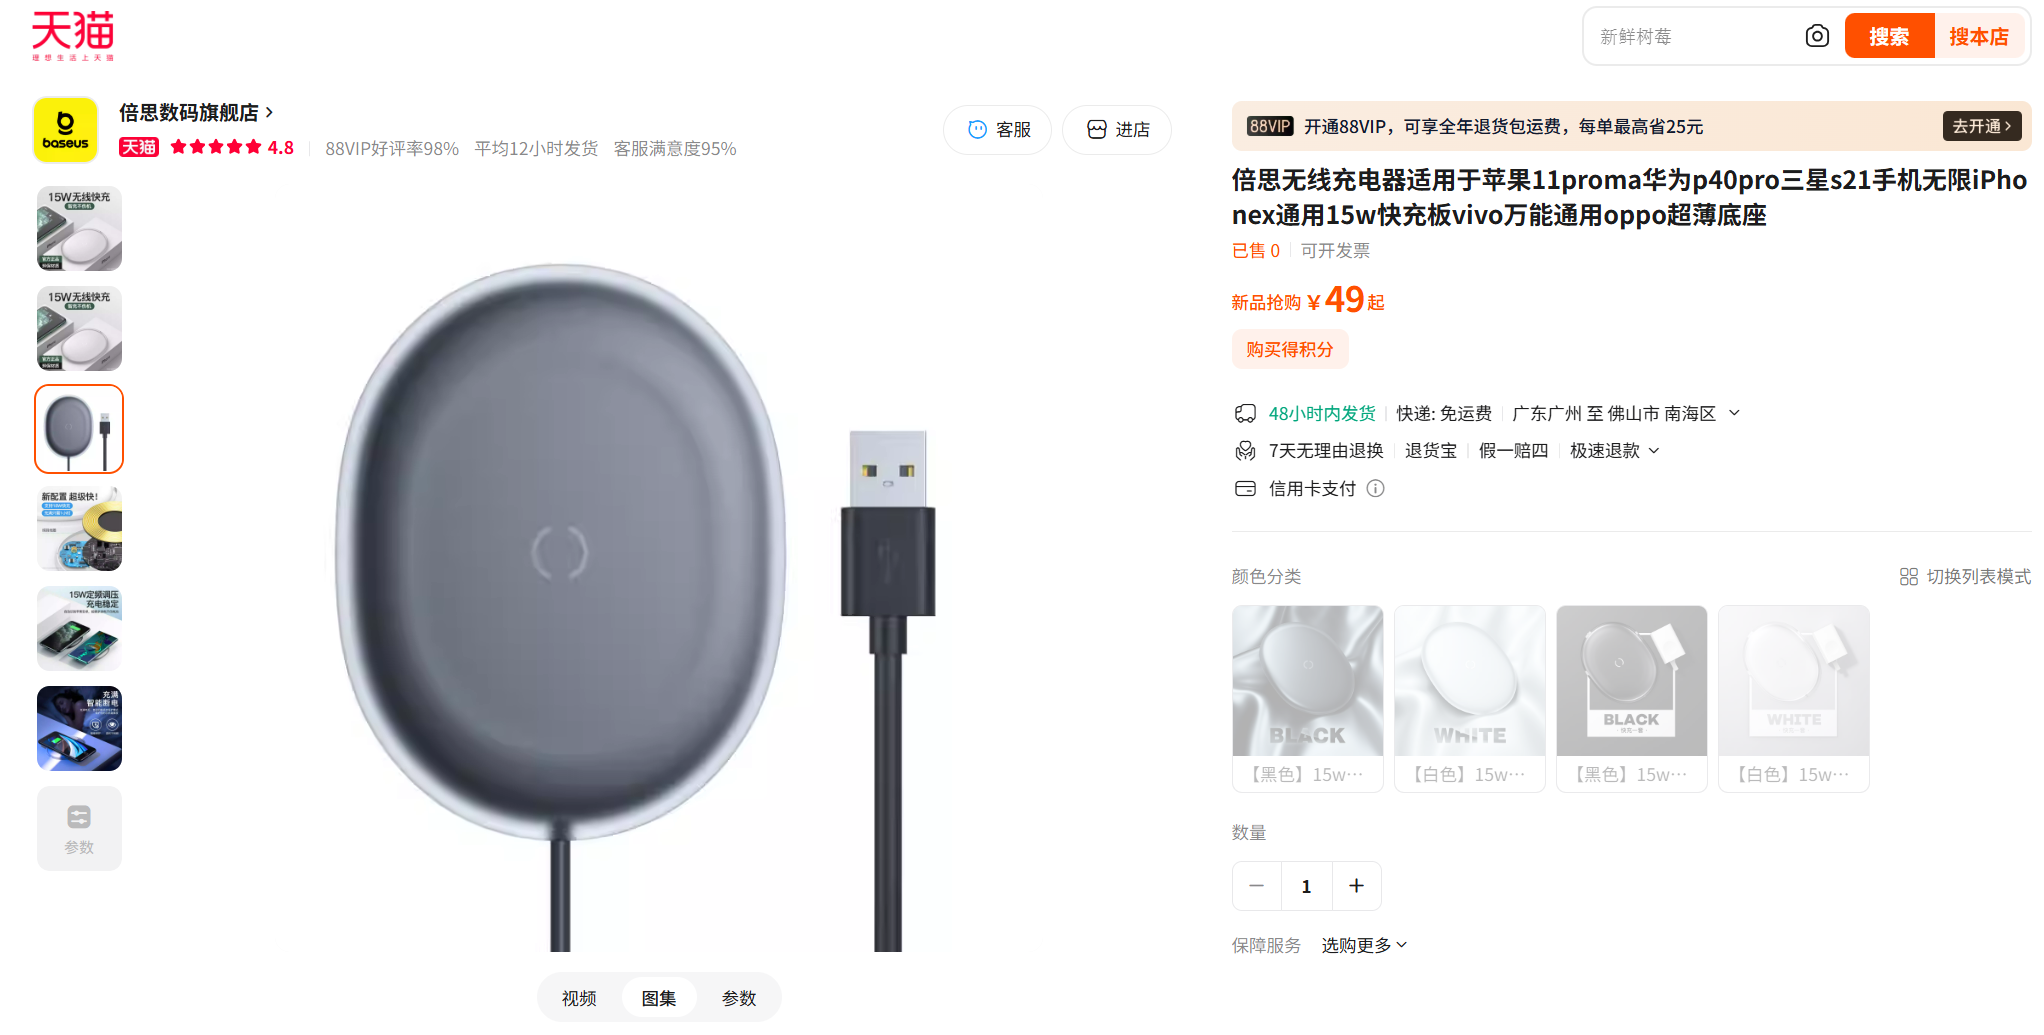2044x1035 pixels.
Task: Select the first black 15w color option
Action: click(x=1307, y=698)
